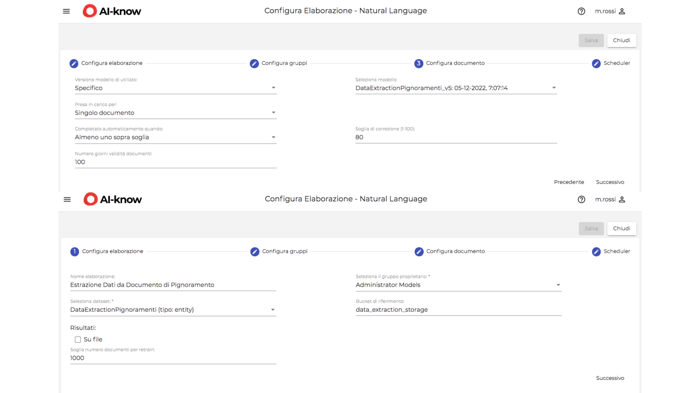The image size is (700, 393).
Task: Click m.rossi username text, lower screen
Action: [605, 199]
